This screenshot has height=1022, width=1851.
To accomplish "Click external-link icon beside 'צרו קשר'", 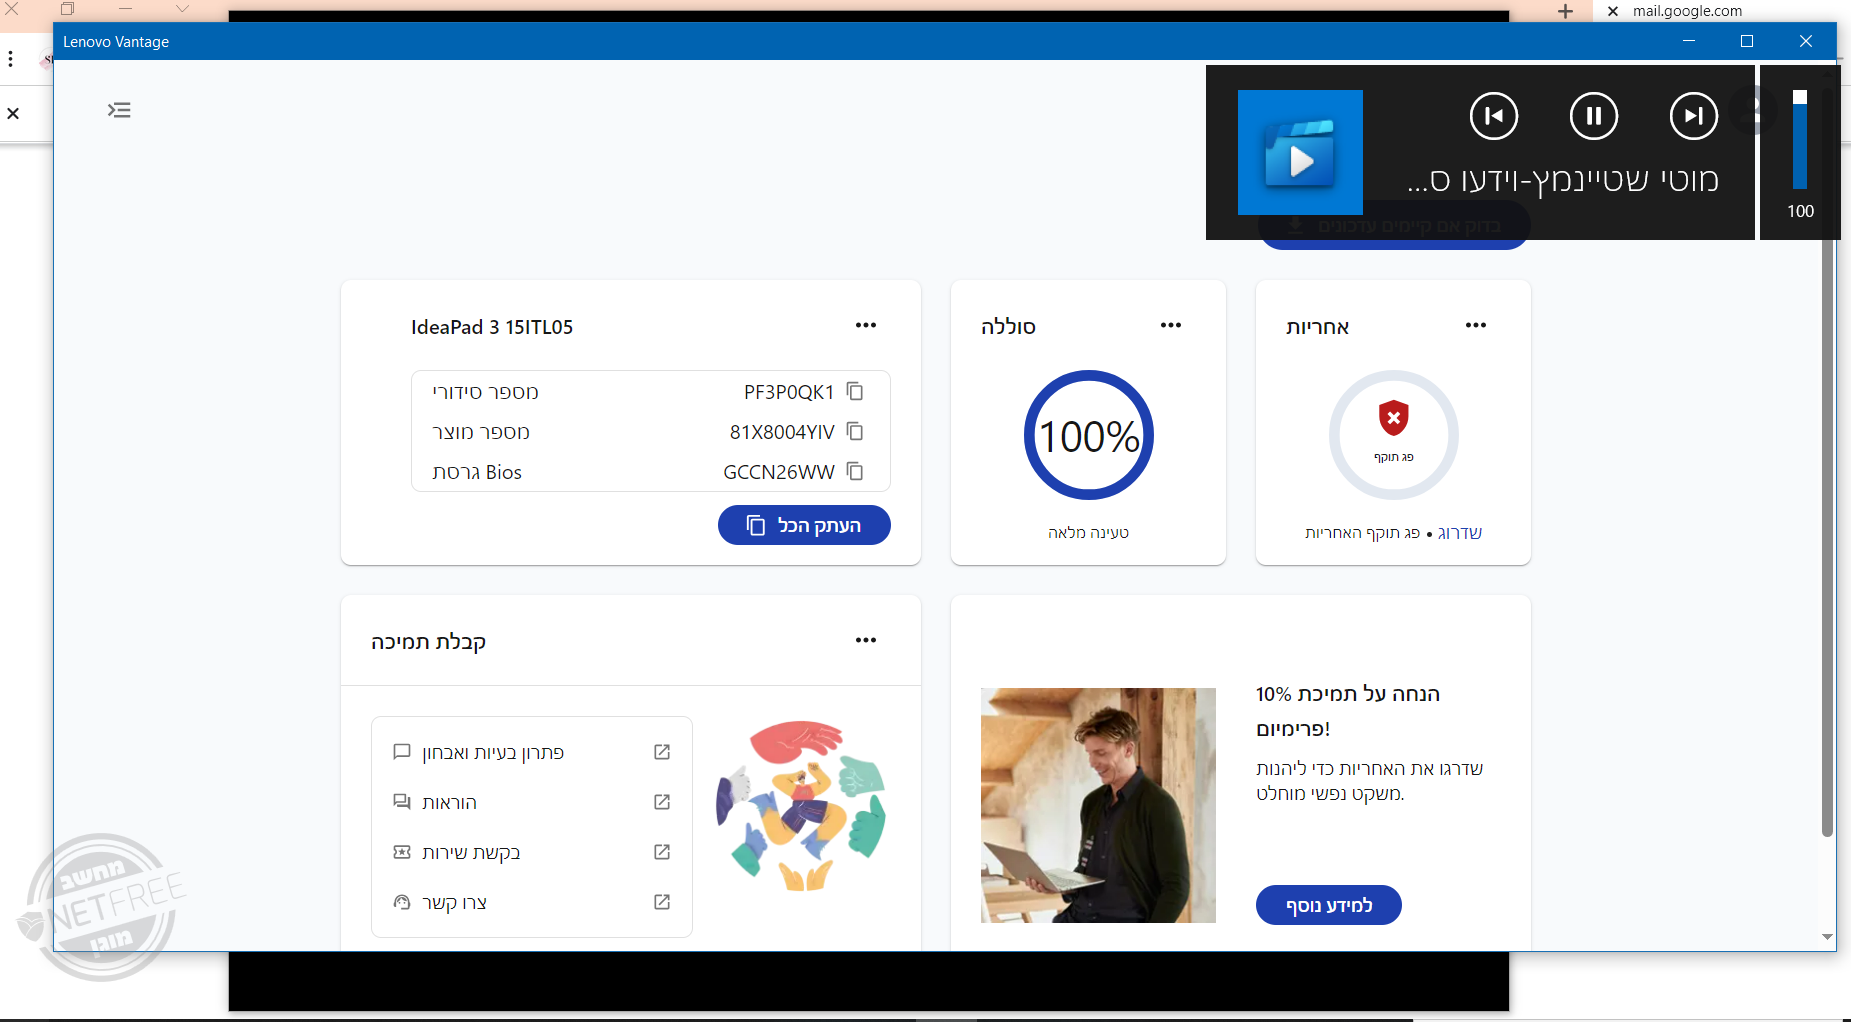I will pos(662,902).
